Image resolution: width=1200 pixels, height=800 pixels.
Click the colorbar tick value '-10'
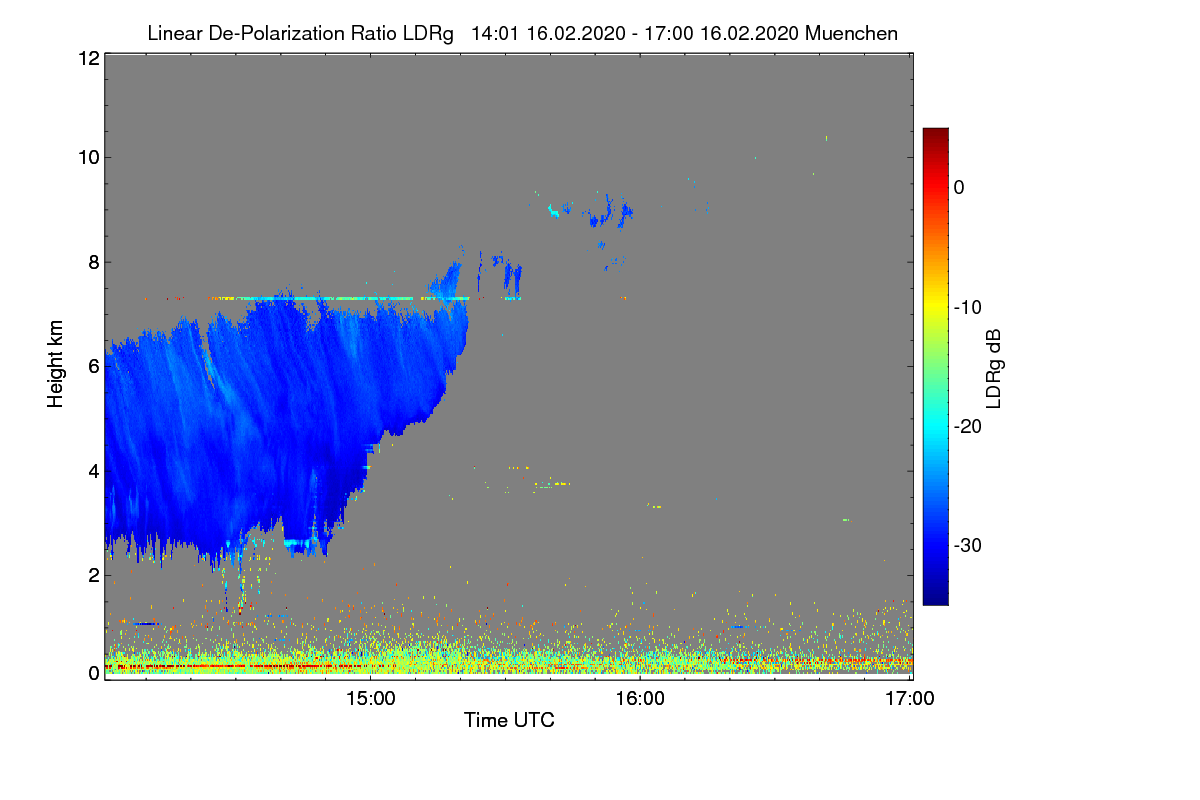pos(968,307)
